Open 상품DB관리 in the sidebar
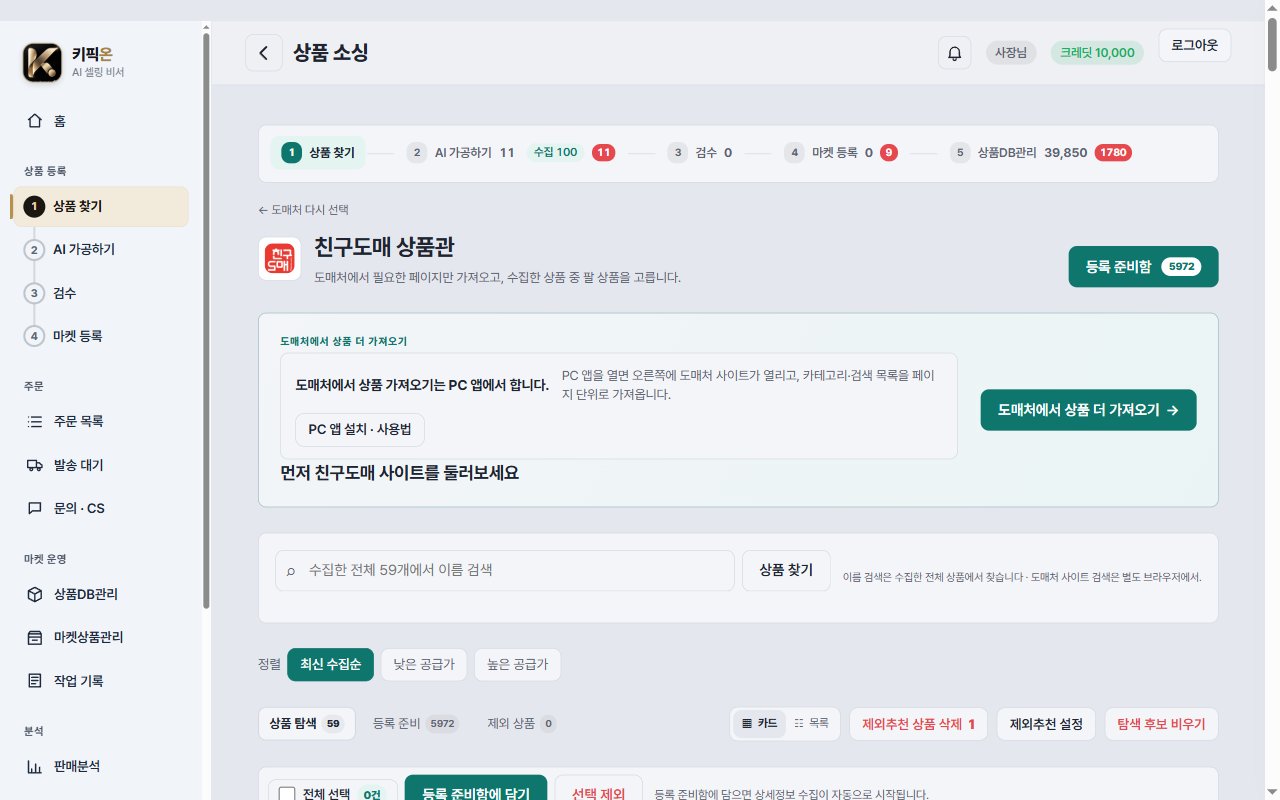 (x=99, y=594)
